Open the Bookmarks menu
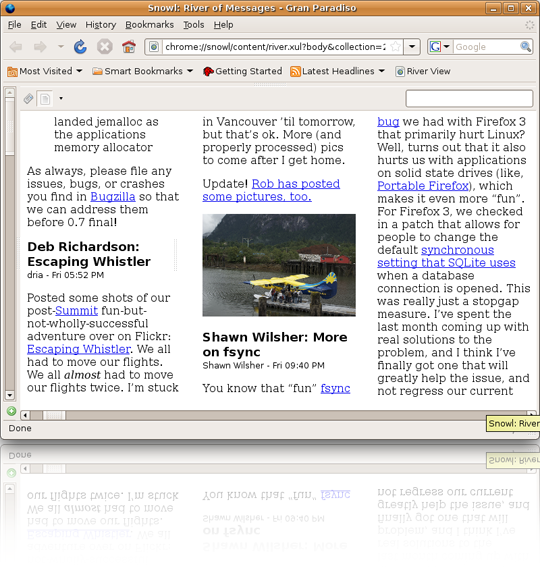Viewport: 540px width, 567px height. [149, 25]
